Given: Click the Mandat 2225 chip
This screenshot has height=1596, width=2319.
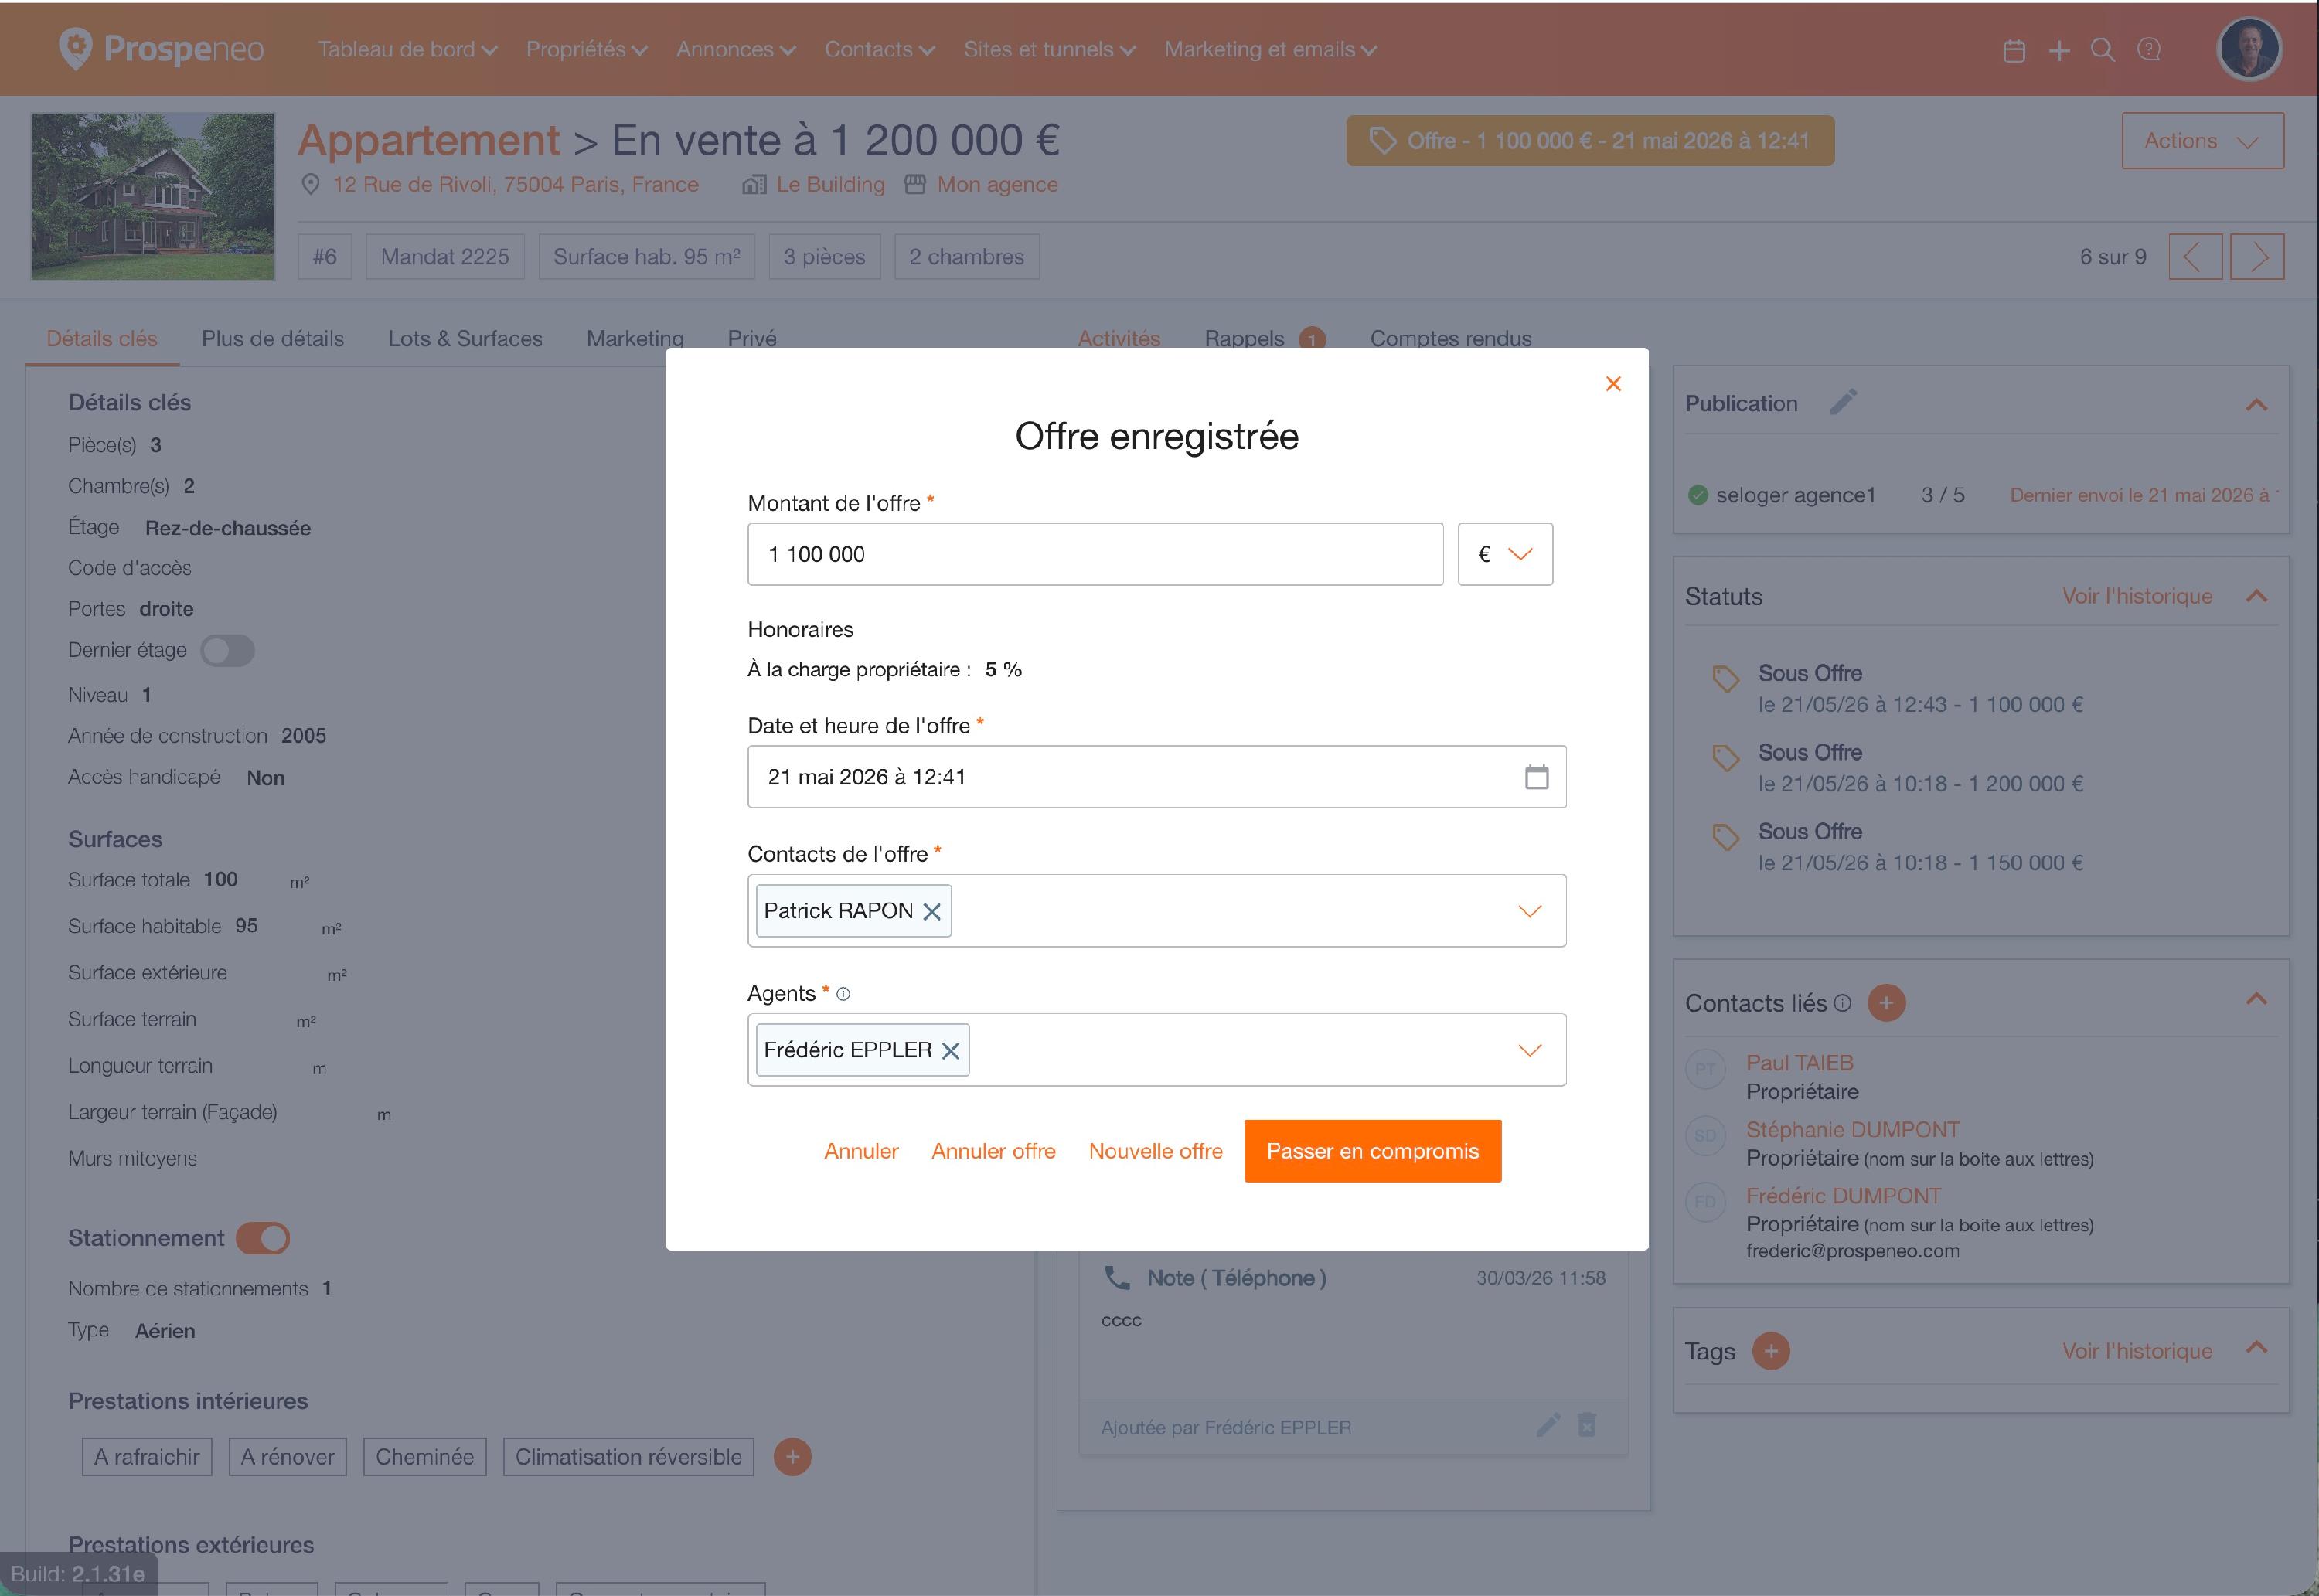Looking at the screenshot, I should click(x=445, y=257).
